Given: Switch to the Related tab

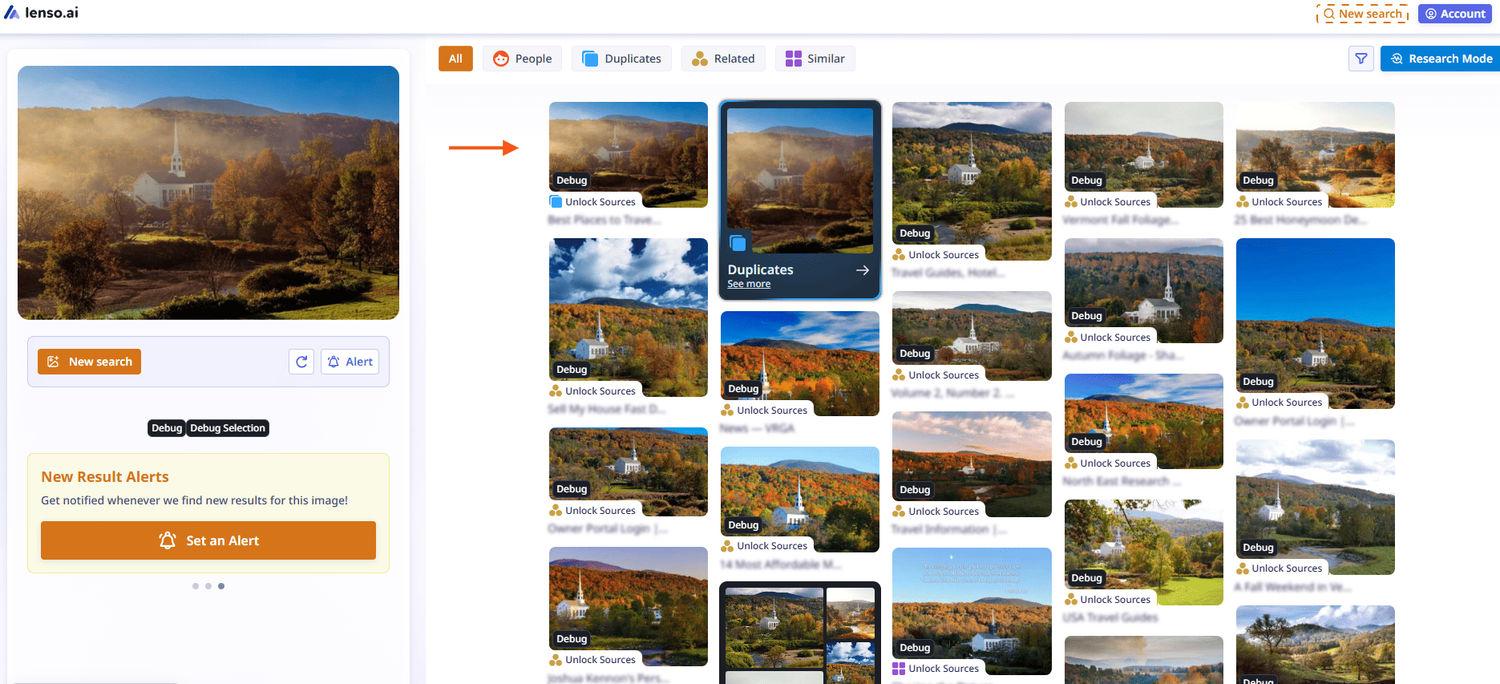Looking at the screenshot, I should pos(723,59).
